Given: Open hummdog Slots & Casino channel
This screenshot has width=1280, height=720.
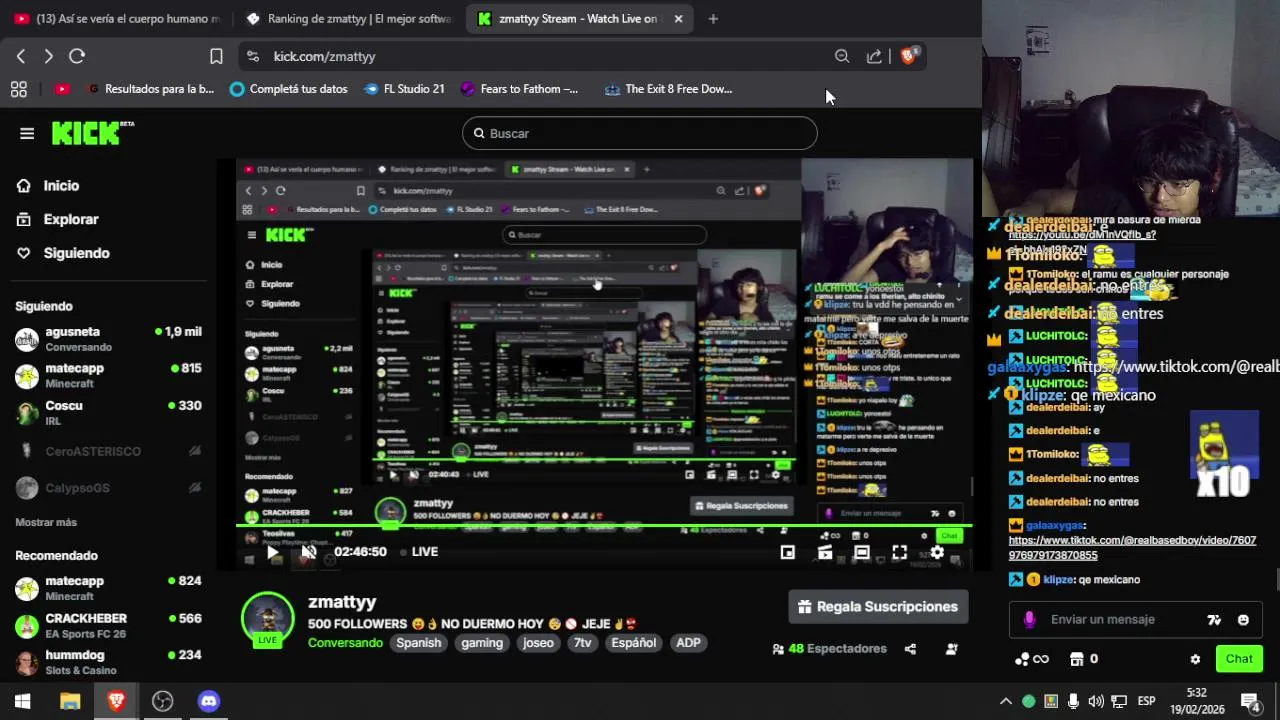Looking at the screenshot, I should [x=108, y=662].
